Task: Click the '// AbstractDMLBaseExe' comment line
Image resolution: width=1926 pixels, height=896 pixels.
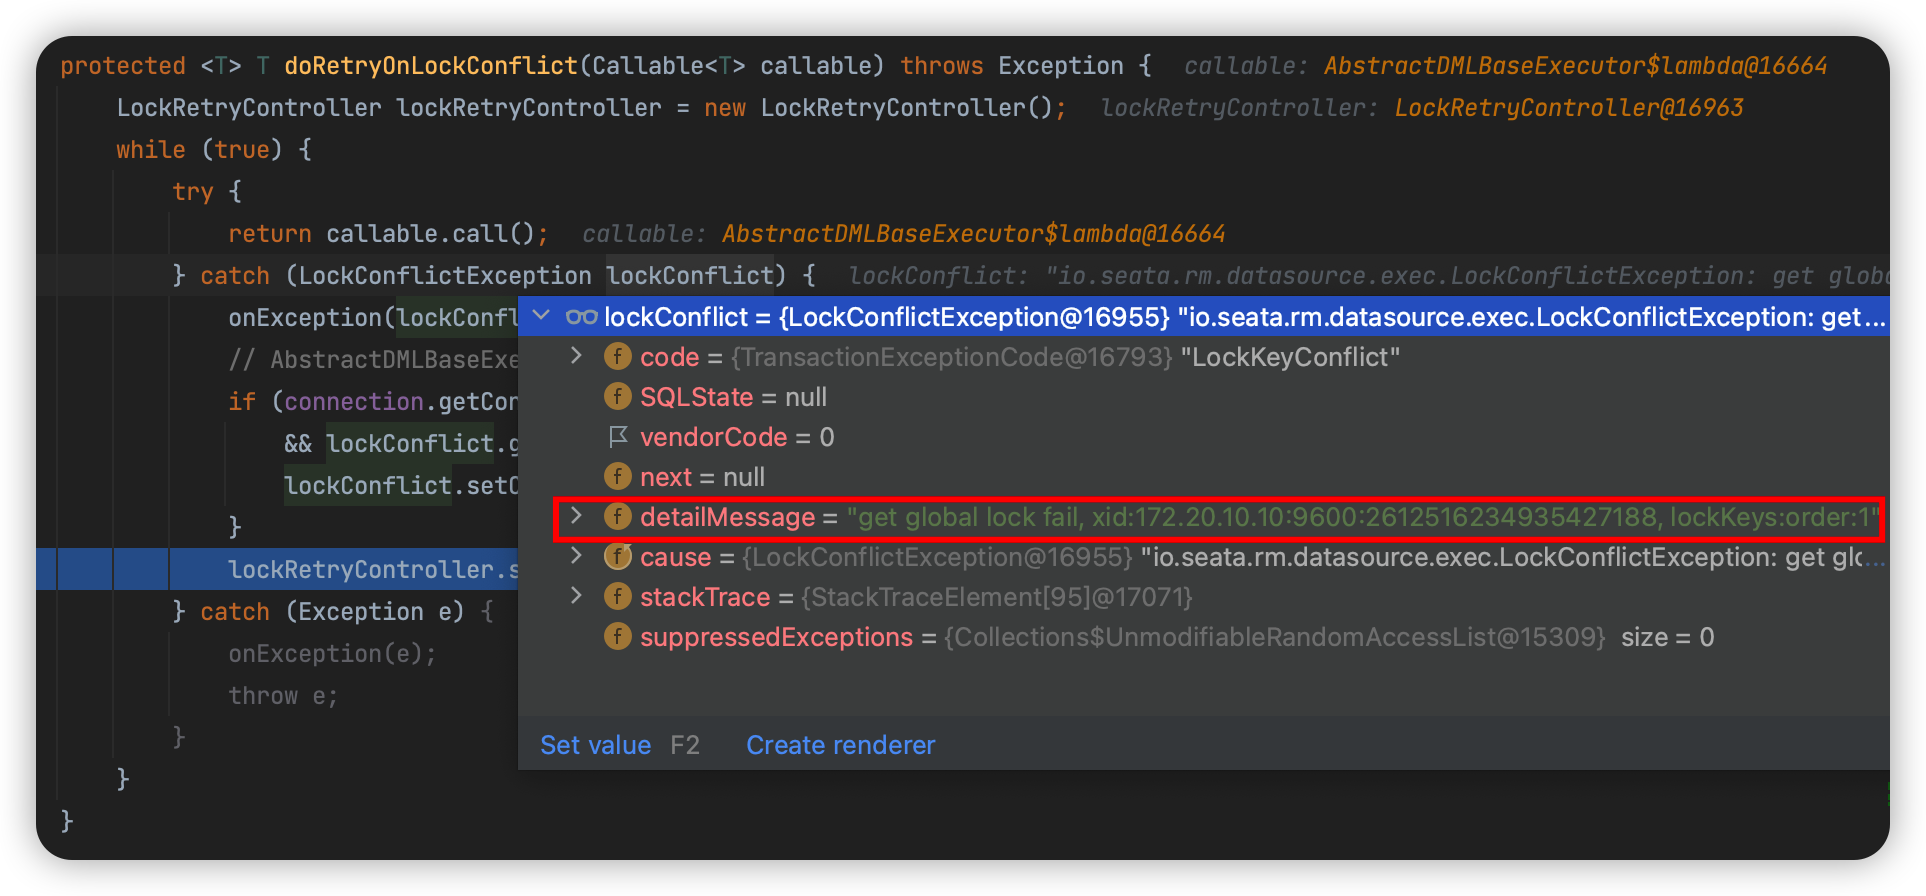Action: tap(372, 360)
